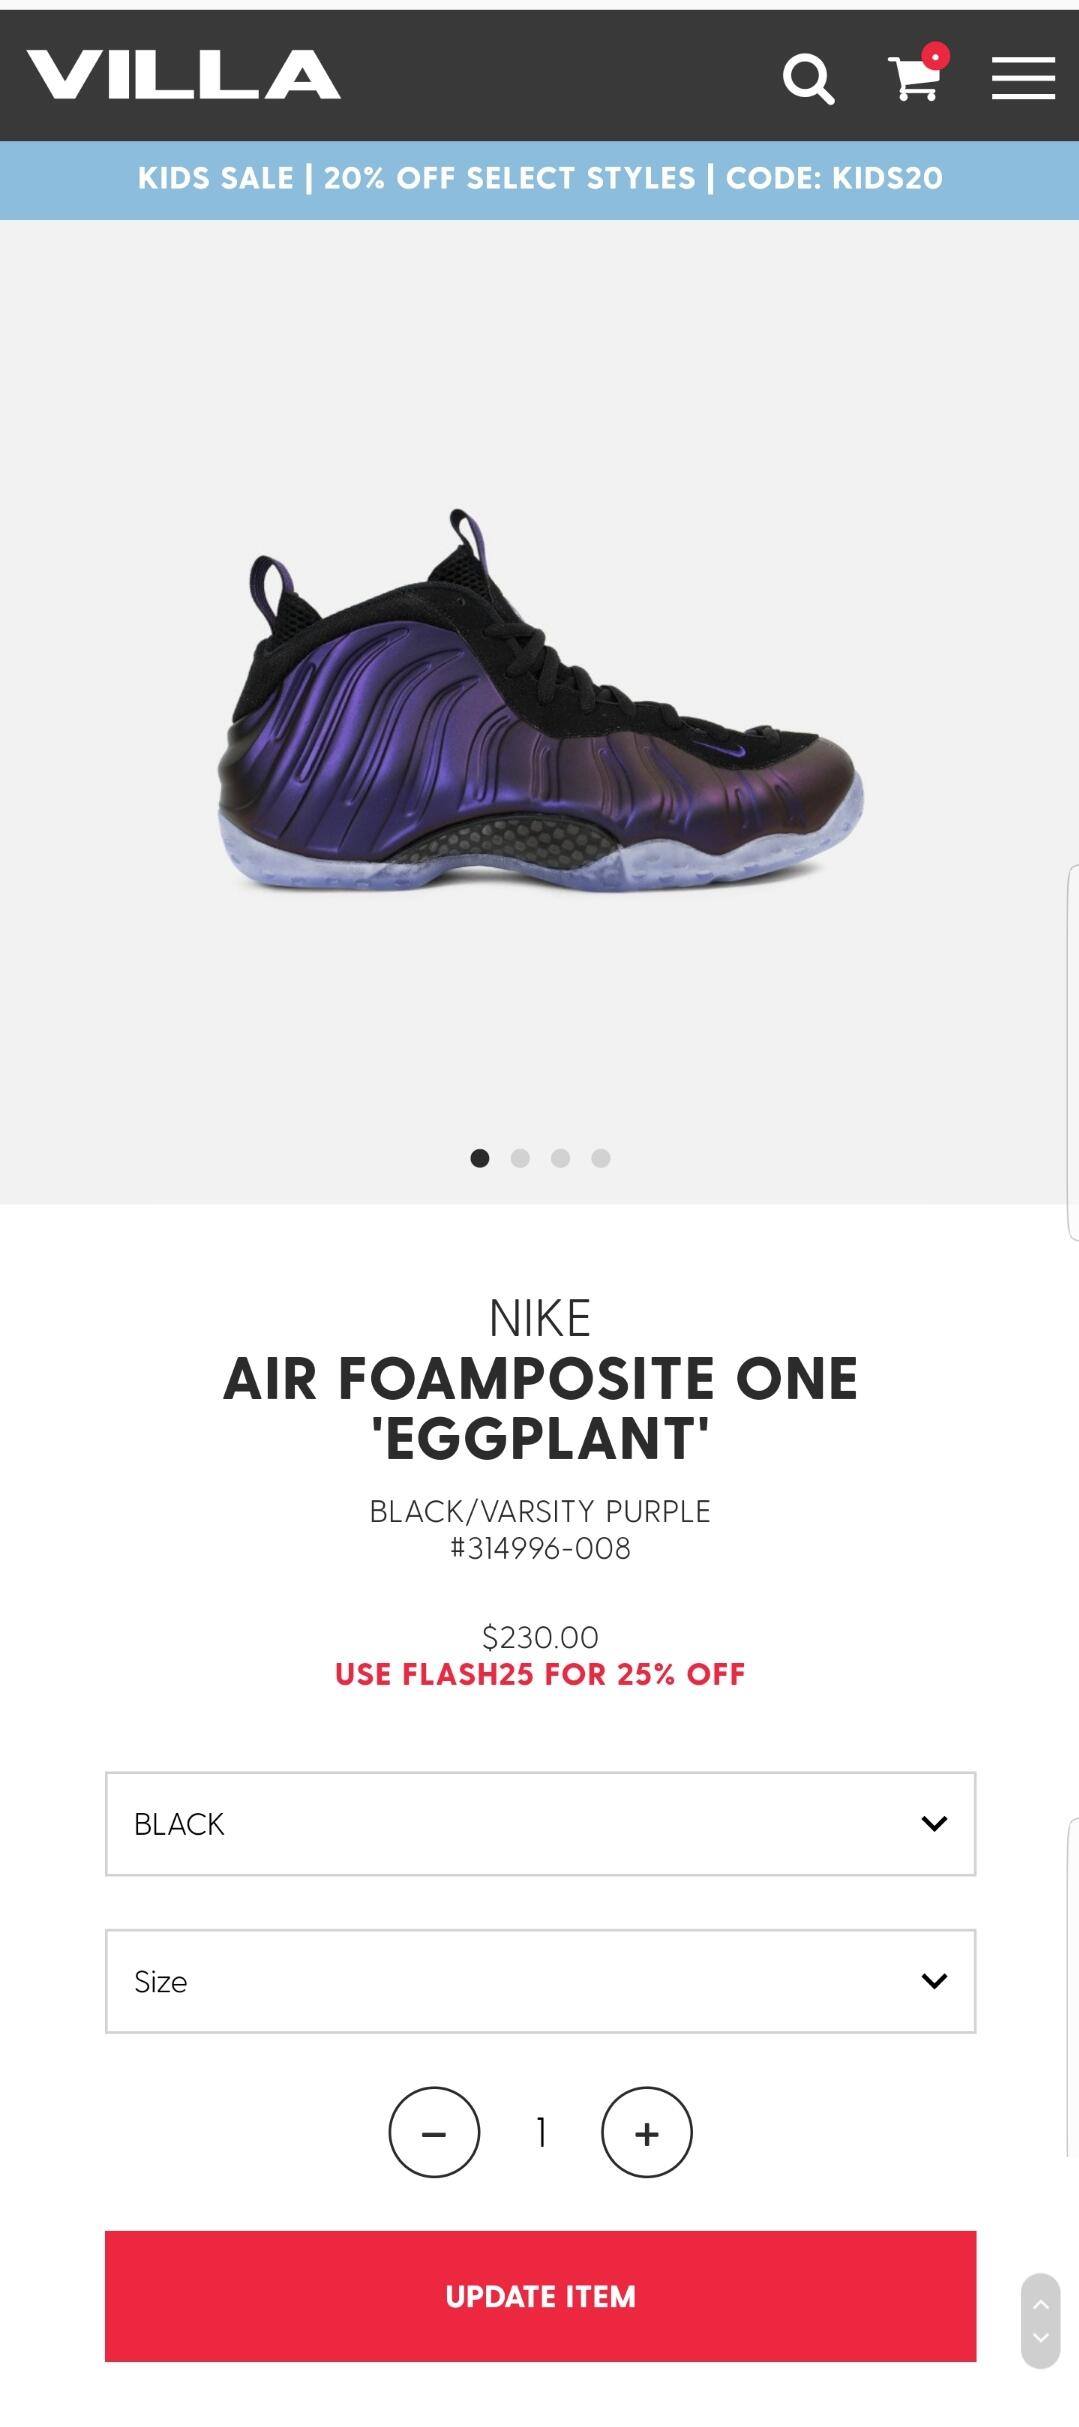
Task: Decrease quantity with minus button
Action: point(434,2133)
